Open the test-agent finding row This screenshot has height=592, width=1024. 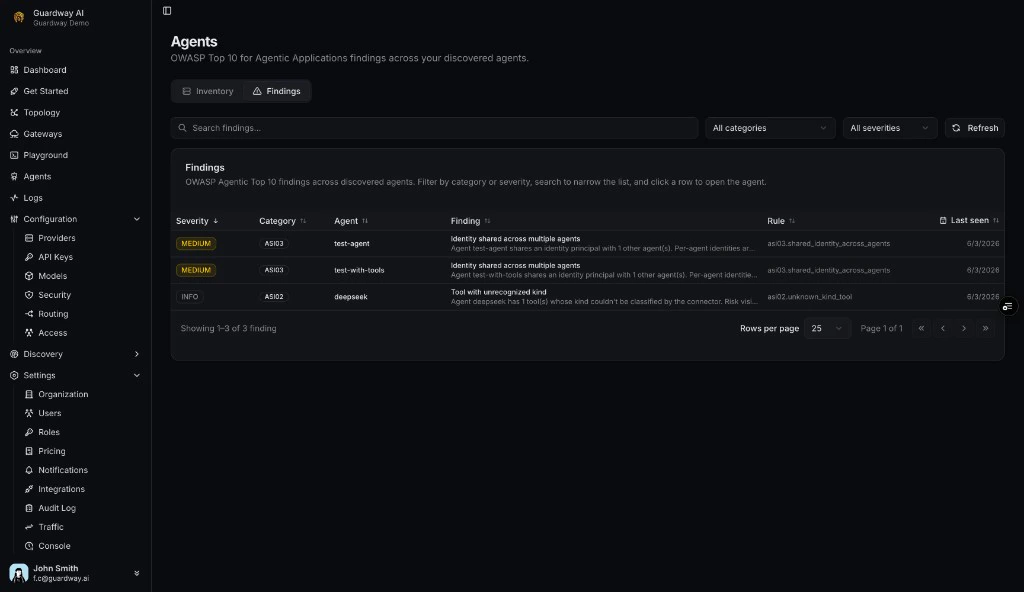(x=587, y=244)
